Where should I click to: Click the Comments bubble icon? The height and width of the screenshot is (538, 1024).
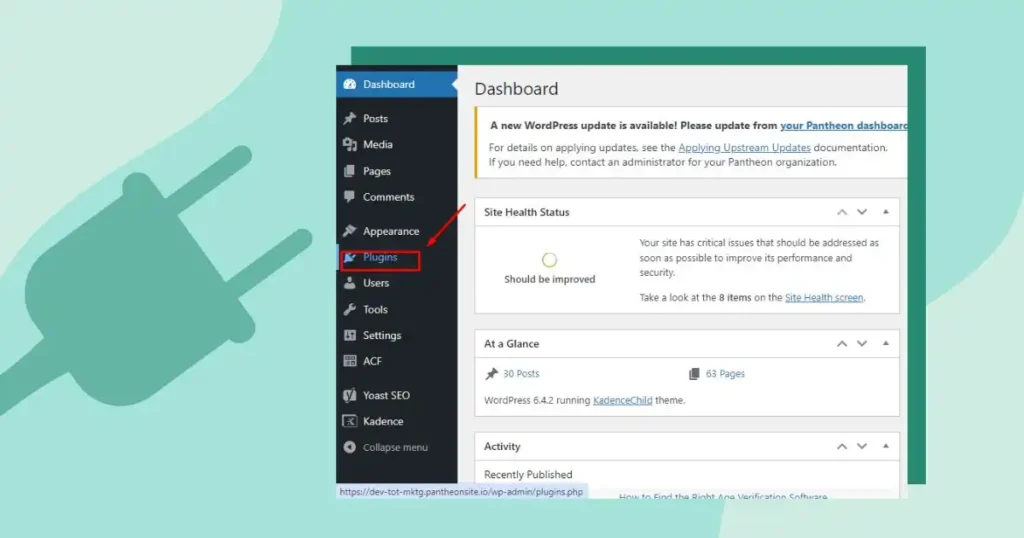pyautogui.click(x=350, y=197)
